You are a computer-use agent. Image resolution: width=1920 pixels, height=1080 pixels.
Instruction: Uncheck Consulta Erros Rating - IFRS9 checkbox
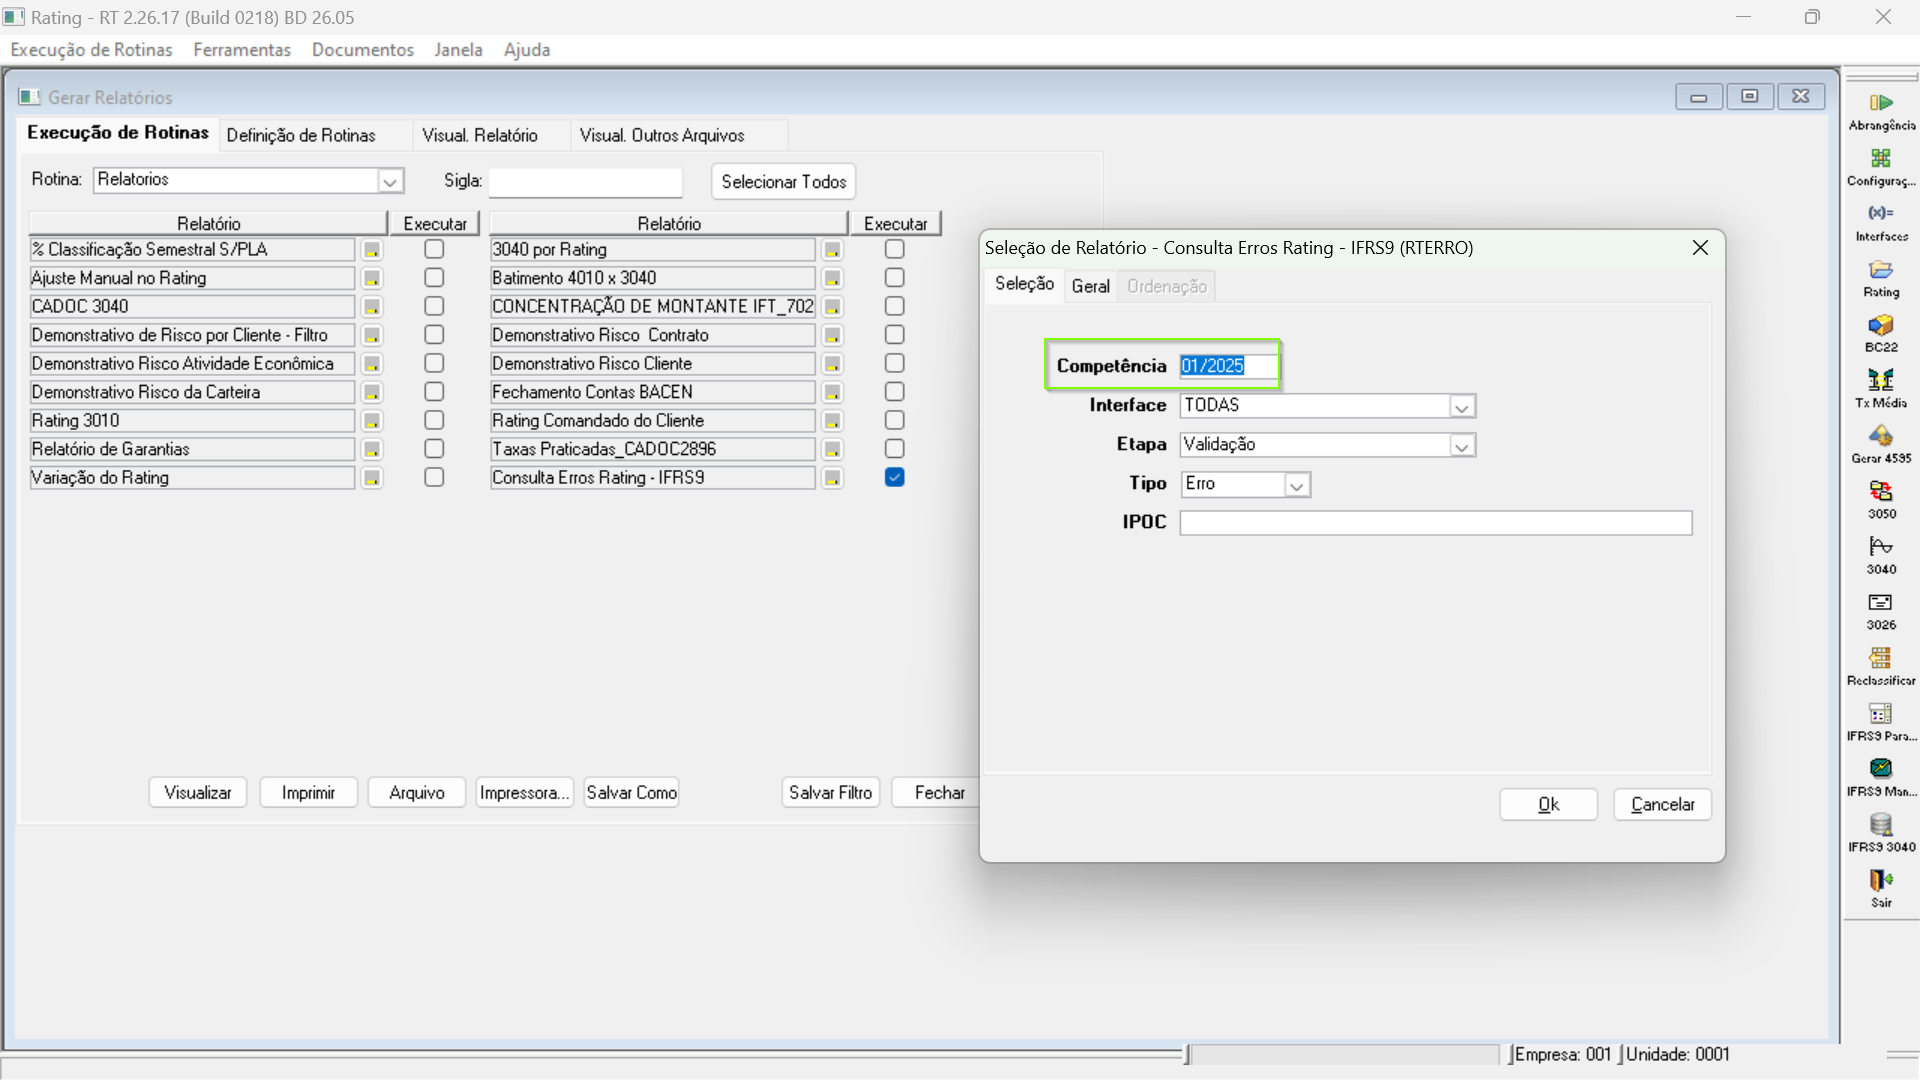(894, 478)
